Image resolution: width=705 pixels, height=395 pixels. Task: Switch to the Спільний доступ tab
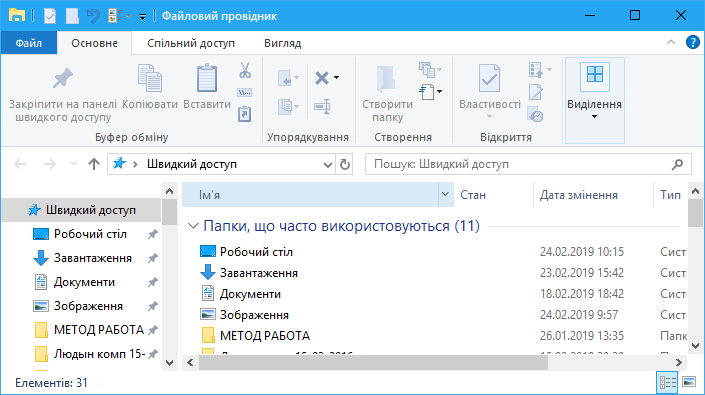click(191, 43)
